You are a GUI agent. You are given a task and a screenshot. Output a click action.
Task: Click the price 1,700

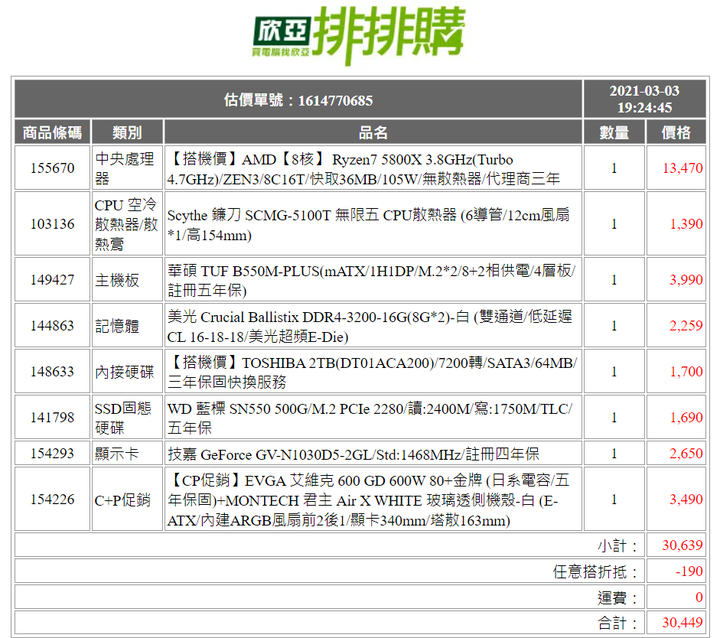coord(686,372)
